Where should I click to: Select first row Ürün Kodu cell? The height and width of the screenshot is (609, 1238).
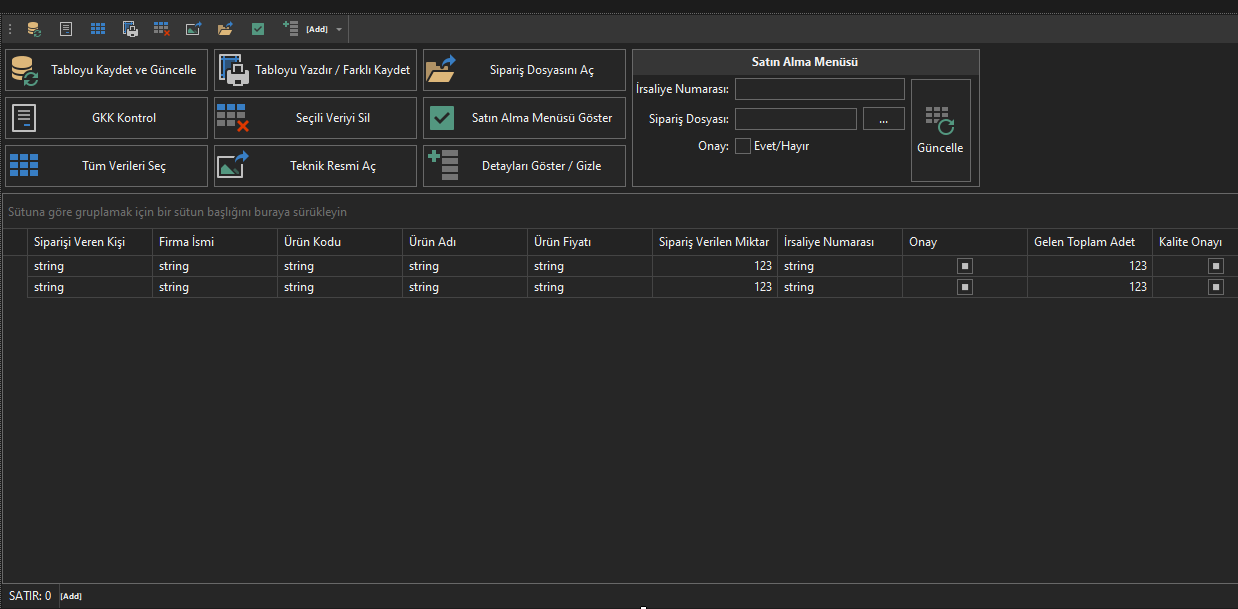tap(340, 266)
